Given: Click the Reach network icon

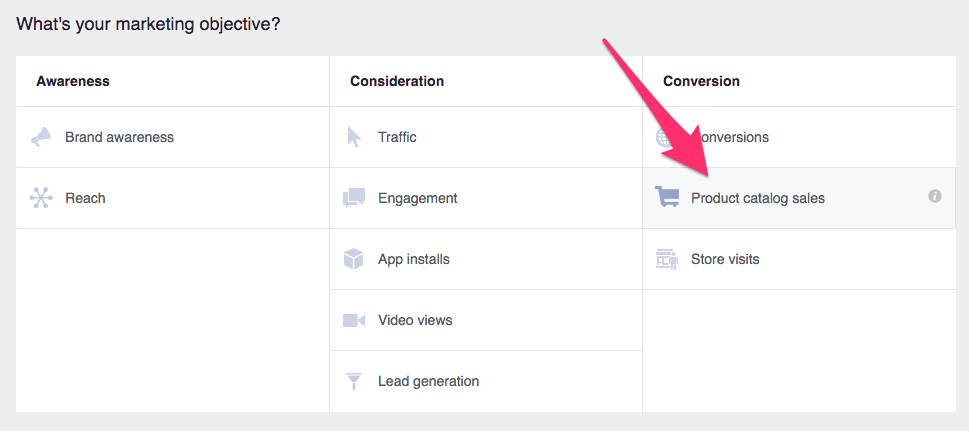Looking at the screenshot, I should 41,198.
